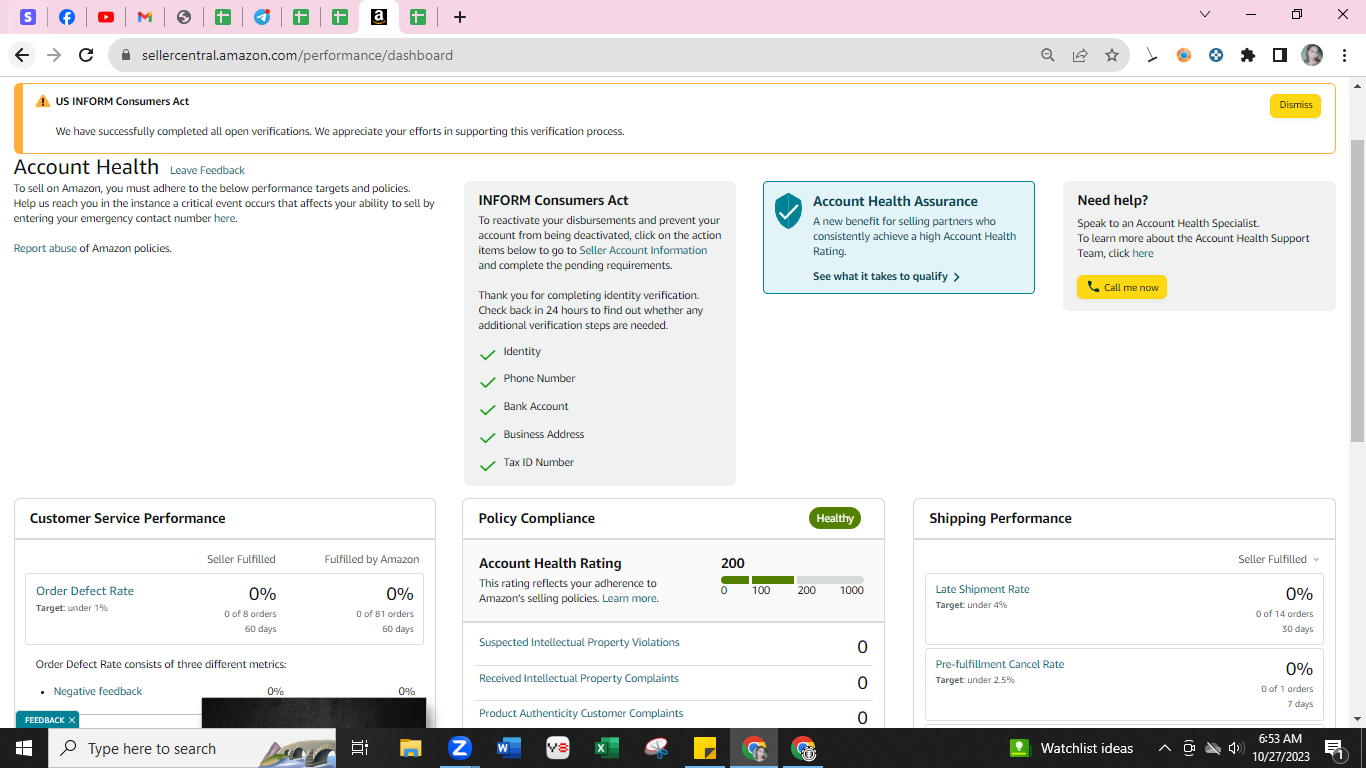Open the Extensions puzzle menu
Image resolution: width=1366 pixels, height=768 pixels.
coord(1248,55)
